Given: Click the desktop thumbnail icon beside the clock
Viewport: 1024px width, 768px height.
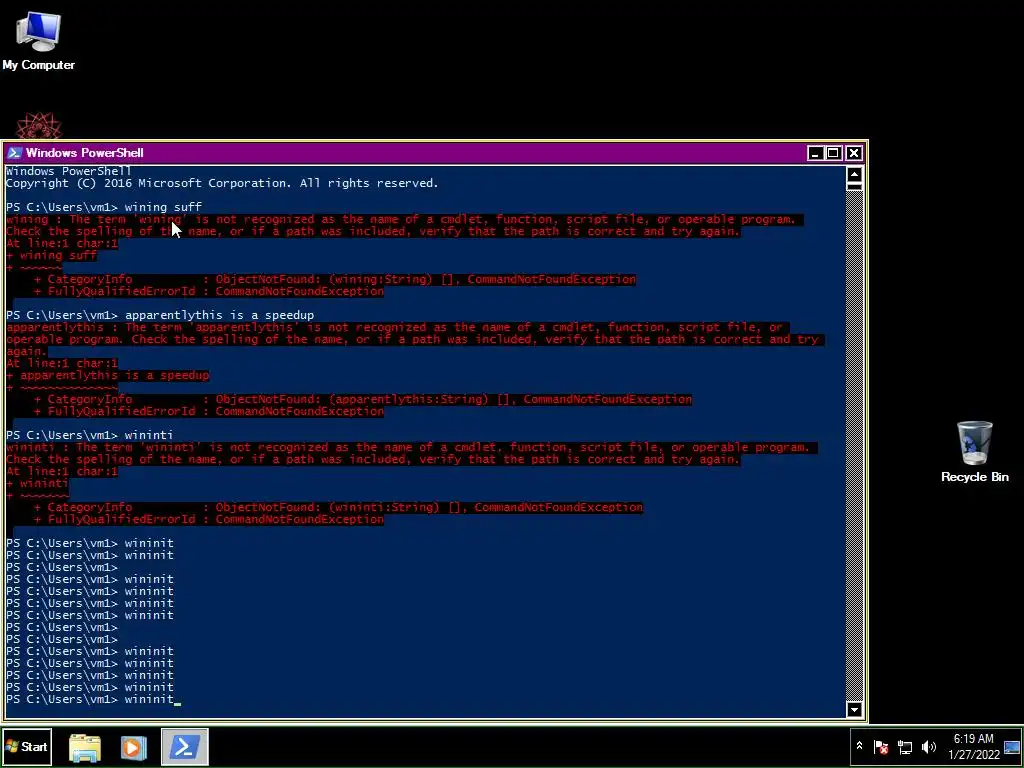Looking at the screenshot, I should [x=1012, y=747].
